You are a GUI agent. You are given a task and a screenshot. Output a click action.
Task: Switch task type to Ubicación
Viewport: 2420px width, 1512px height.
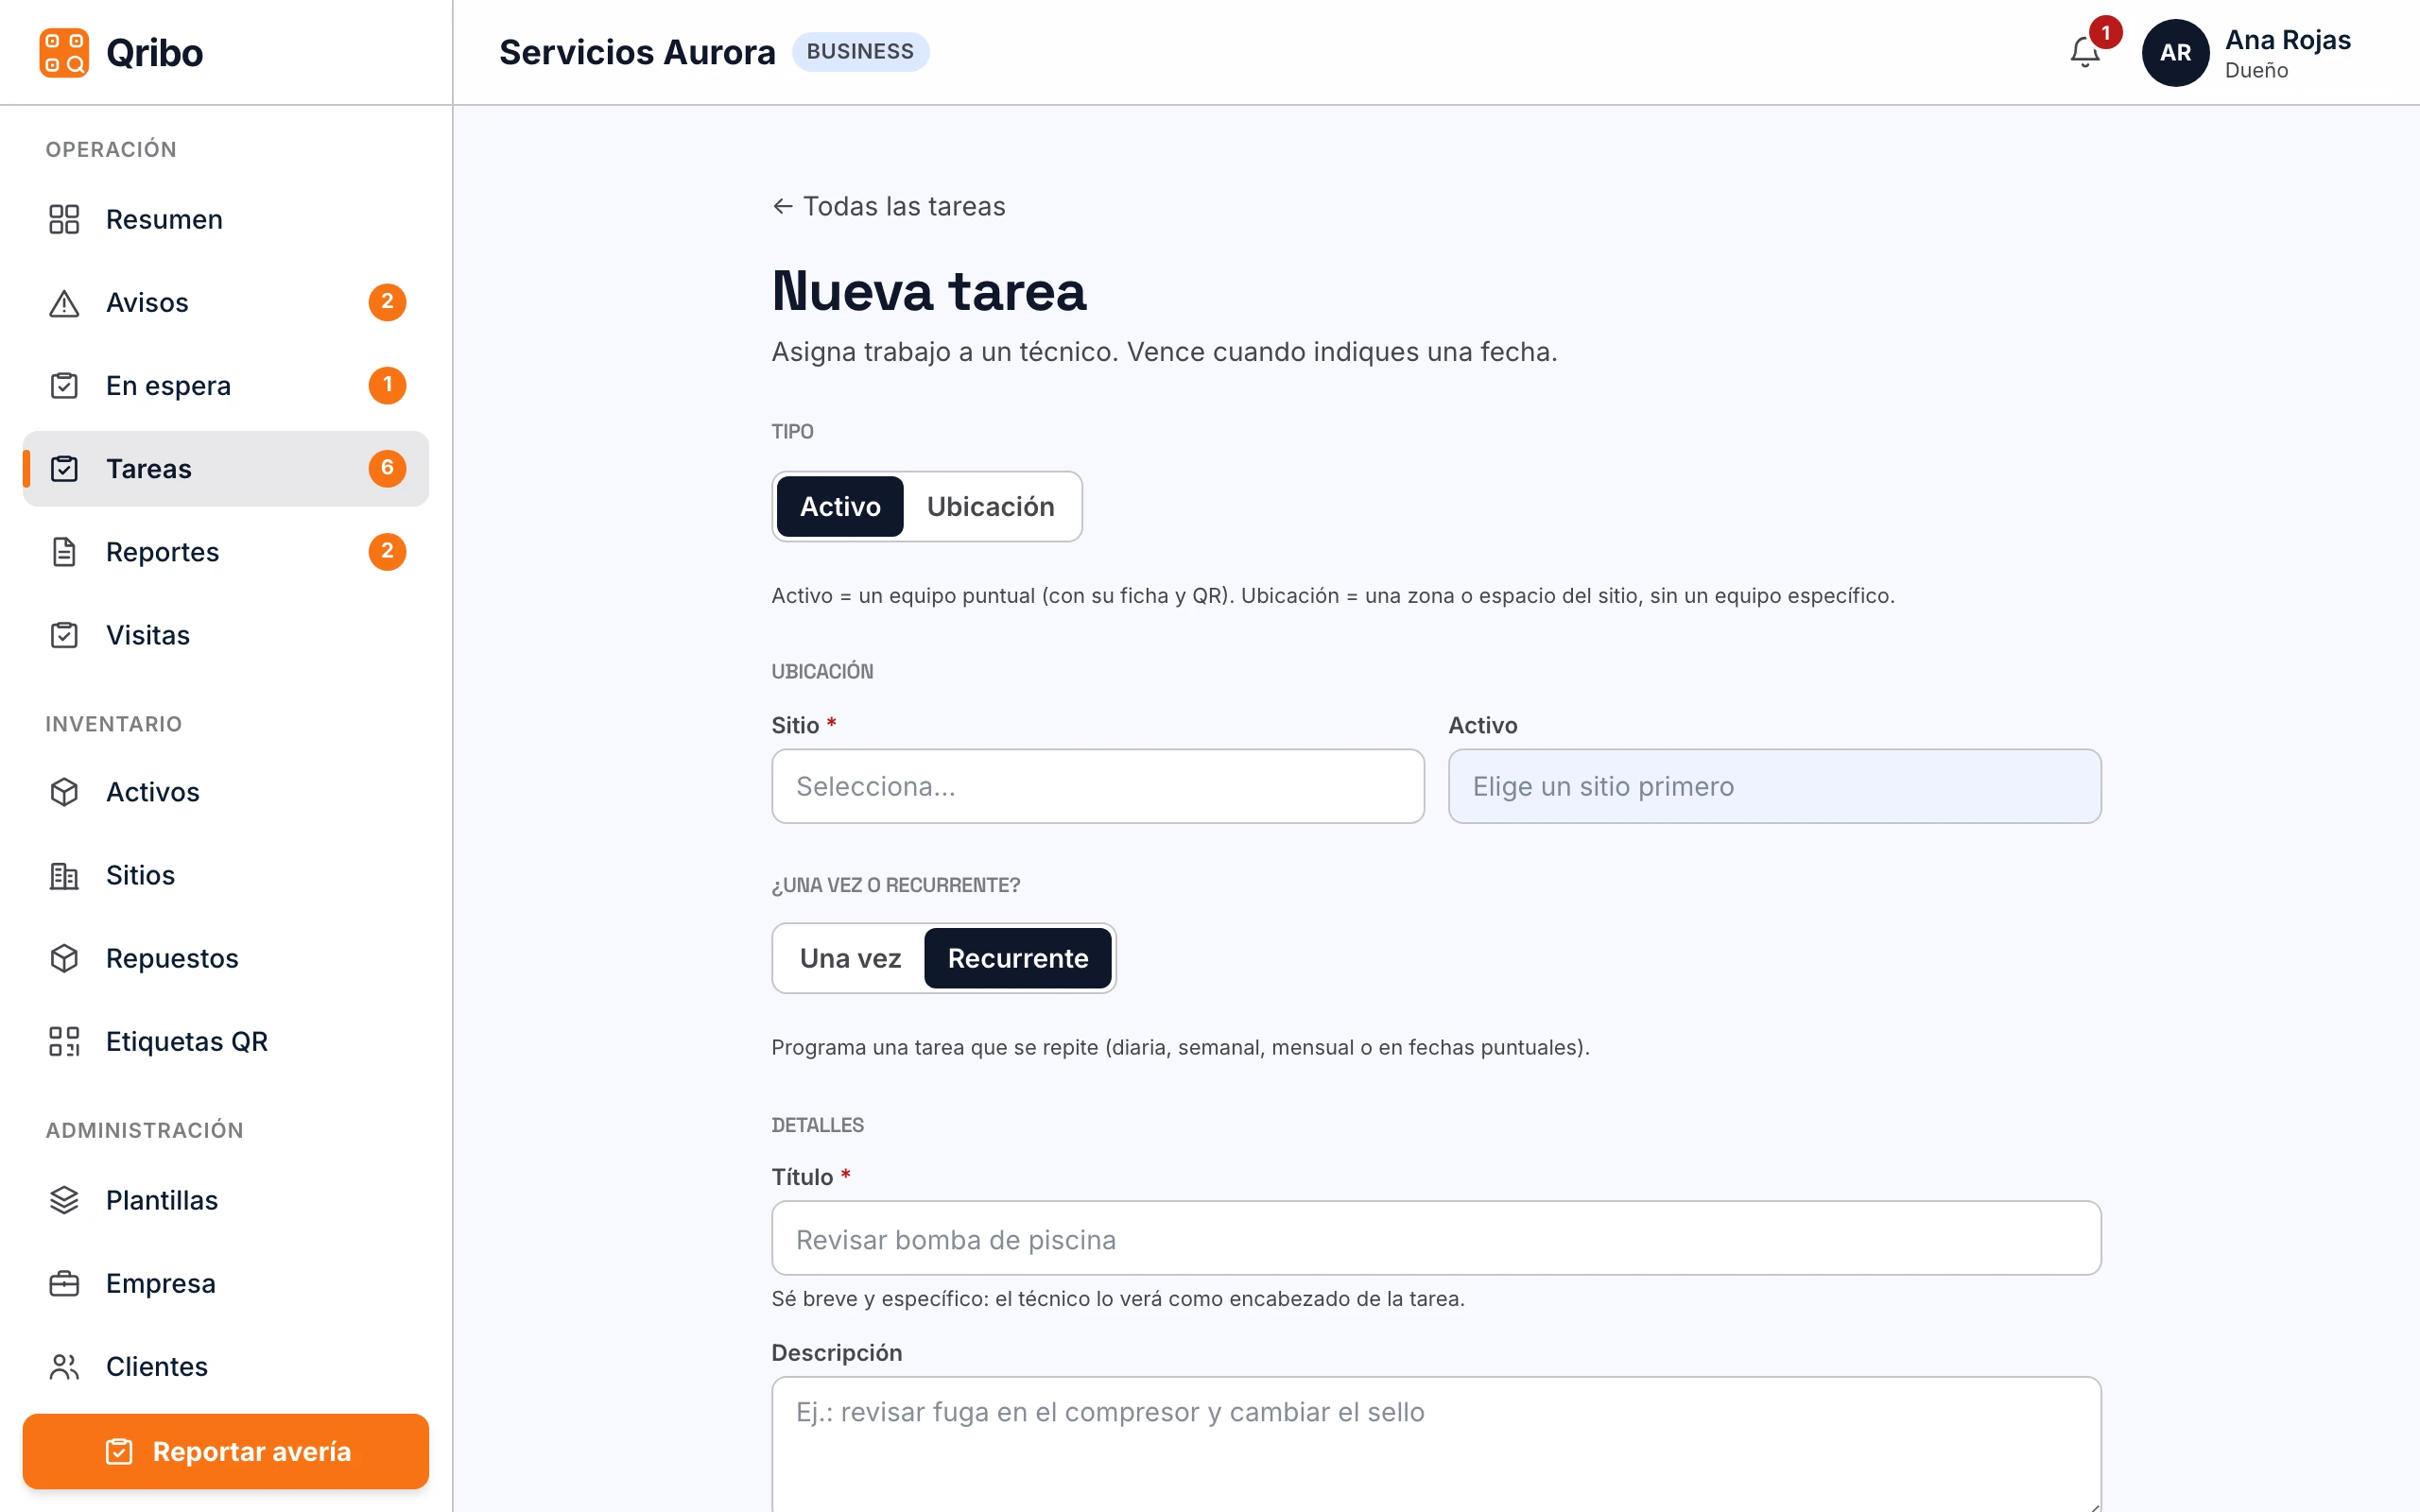tap(990, 506)
